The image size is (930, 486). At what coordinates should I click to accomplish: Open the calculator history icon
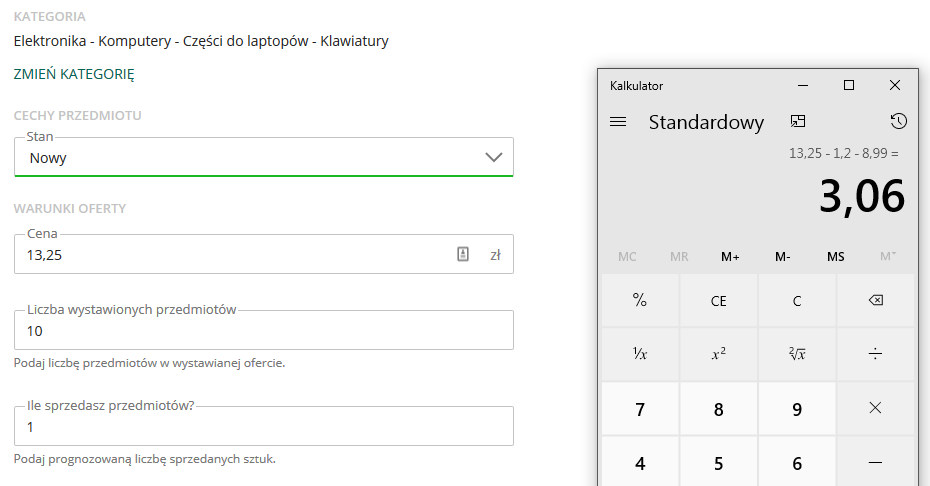[x=898, y=121]
